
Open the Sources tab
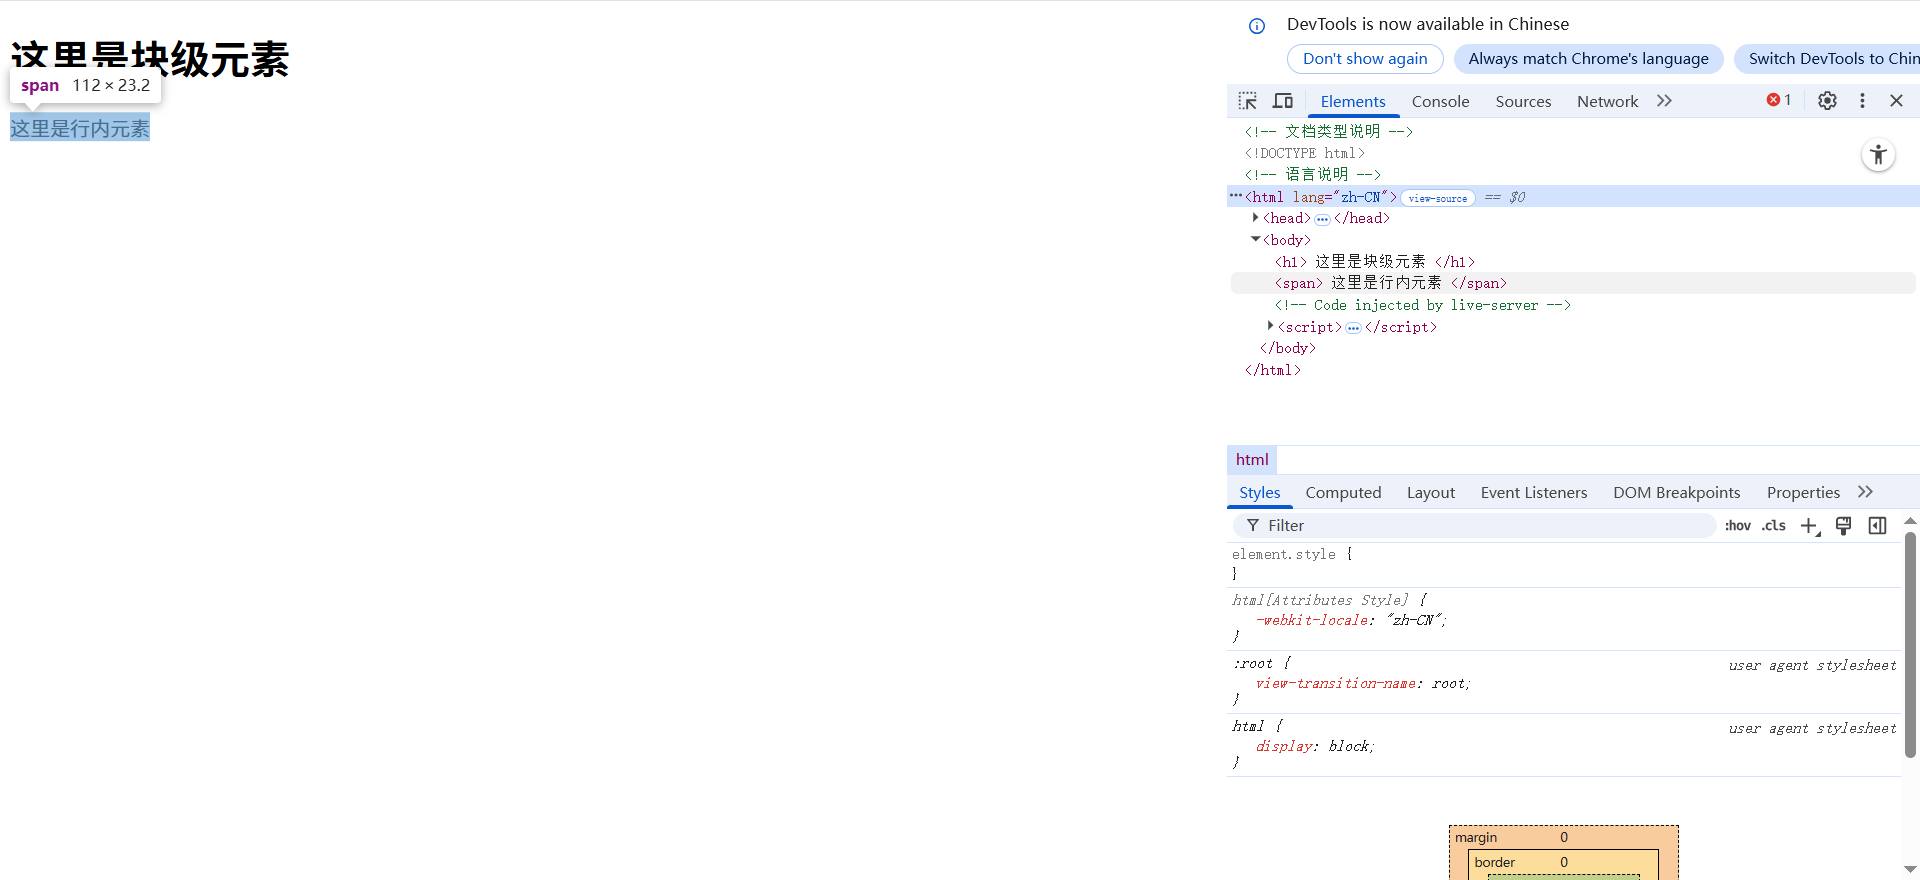tap(1523, 101)
